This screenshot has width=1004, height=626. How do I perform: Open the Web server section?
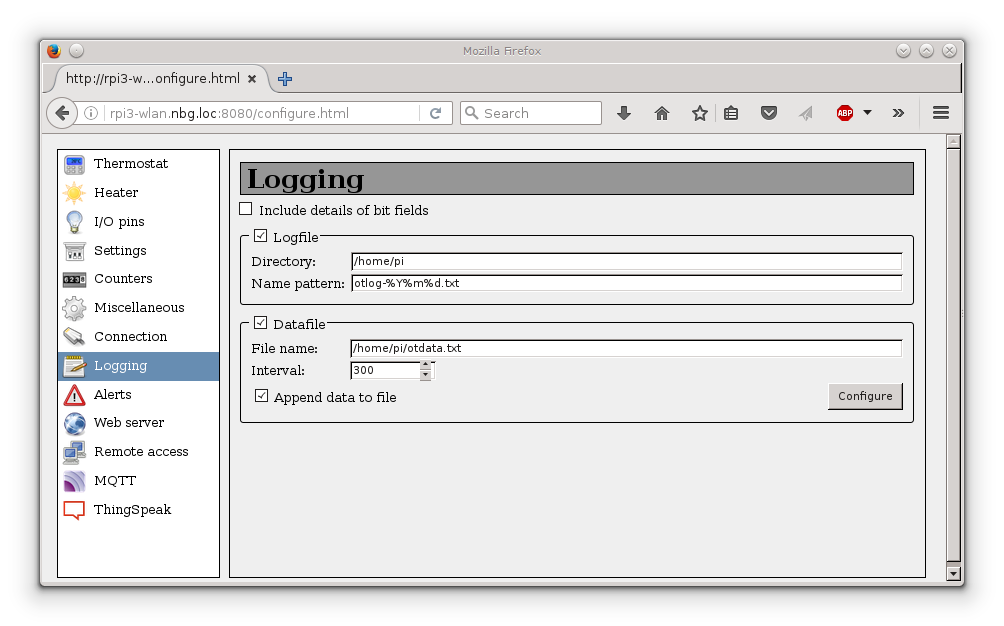pyautogui.click(x=129, y=423)
